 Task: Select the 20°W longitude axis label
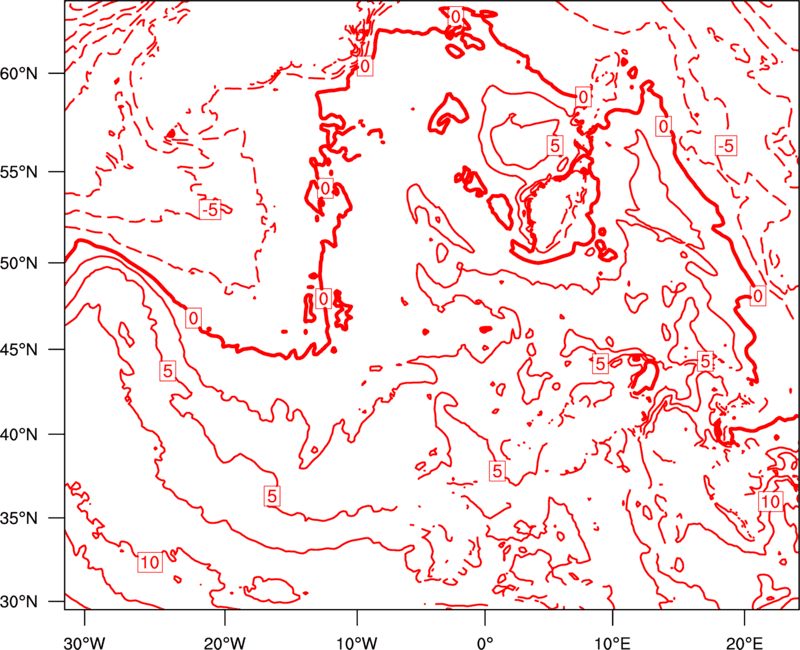pos(225,643)
